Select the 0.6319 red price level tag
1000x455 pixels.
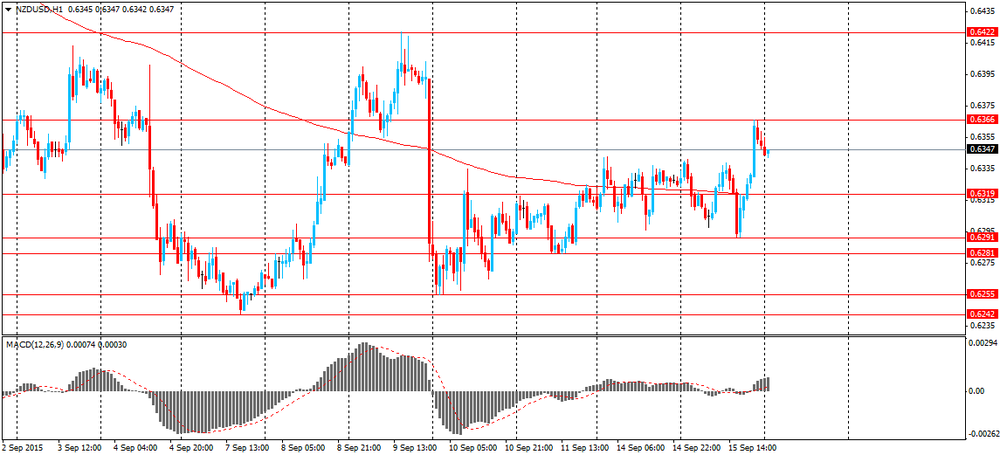tap(982, 193)
